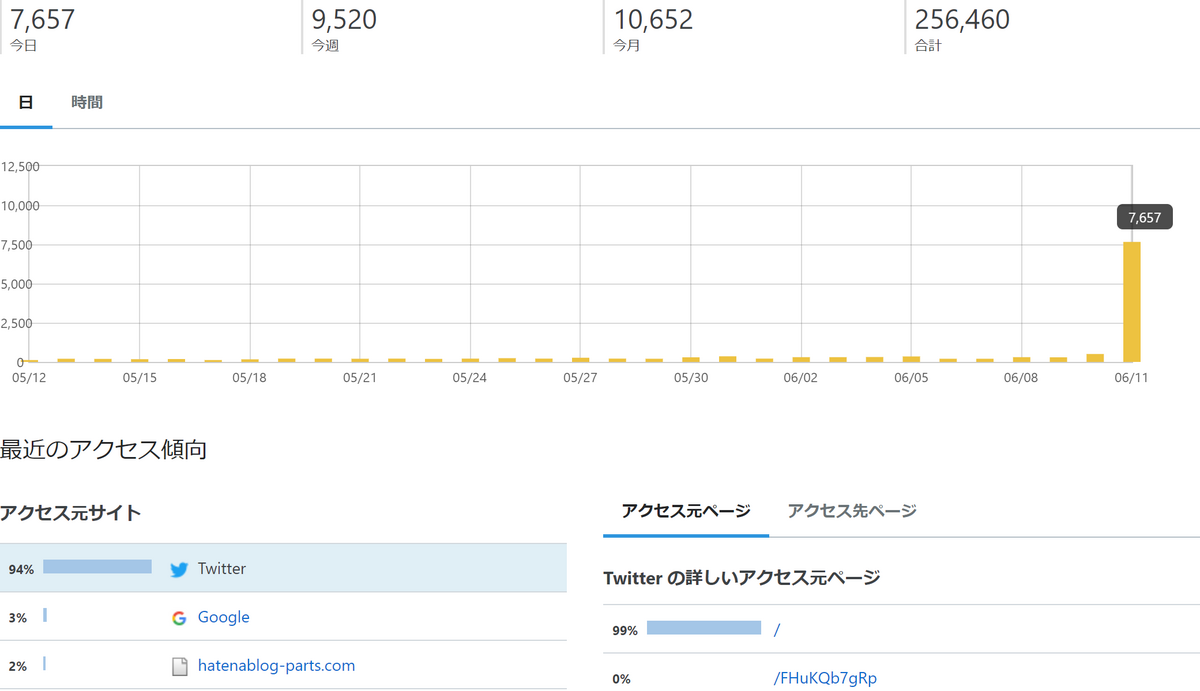This screenshot has width=1200, height=691.
Task: Select the 日 tab
Action: (x=26, y=102)
